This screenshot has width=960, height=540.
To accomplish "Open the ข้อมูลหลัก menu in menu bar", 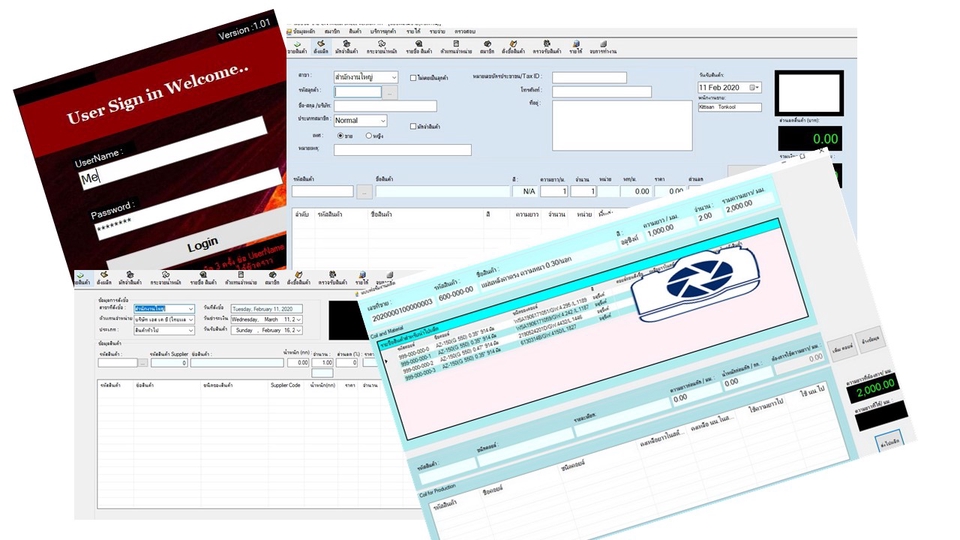I will [304, 31].
